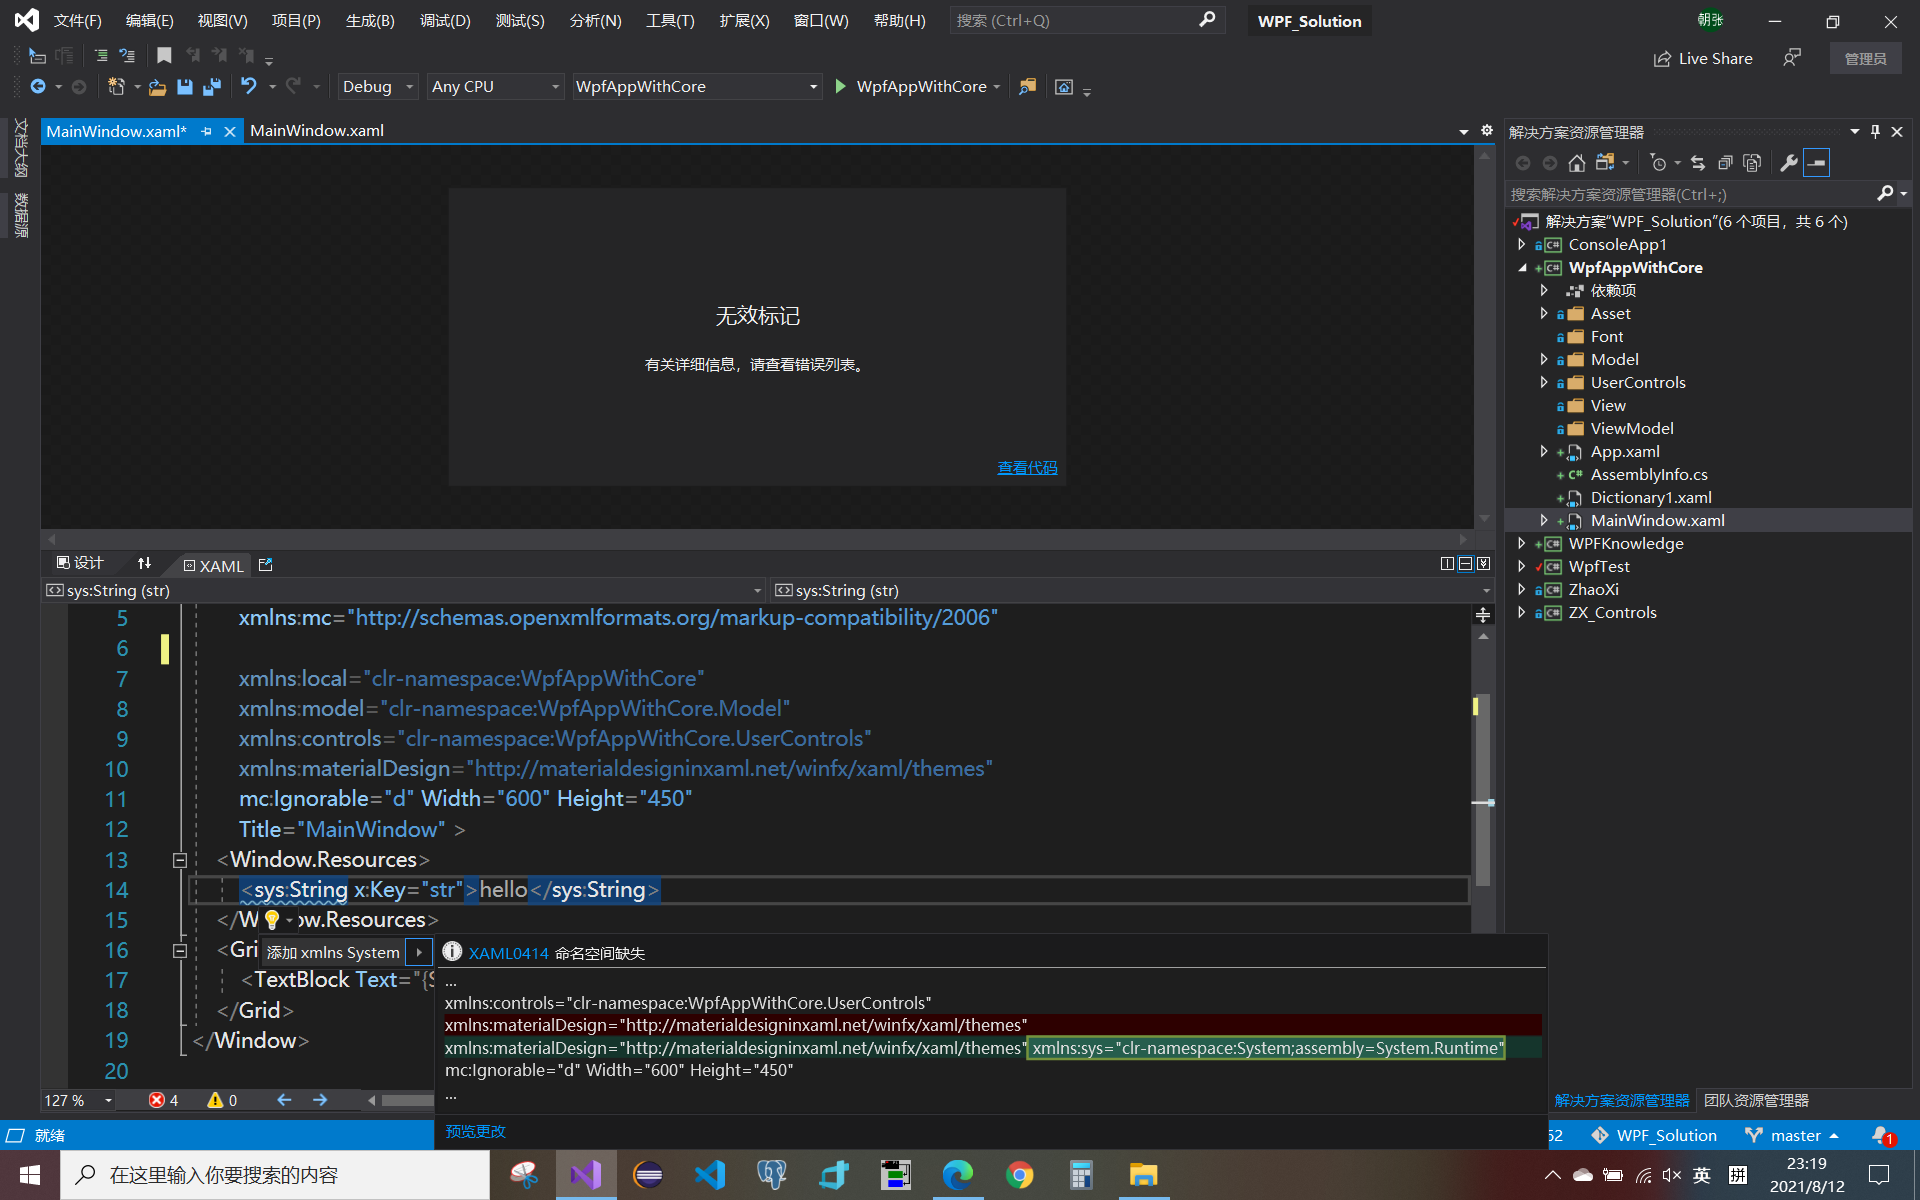Image resolution: width=1920 pixels, height=1200 pixels.
Task: Switch to the second MainWindow.xaml tab
Action: [x=316, y=131]
